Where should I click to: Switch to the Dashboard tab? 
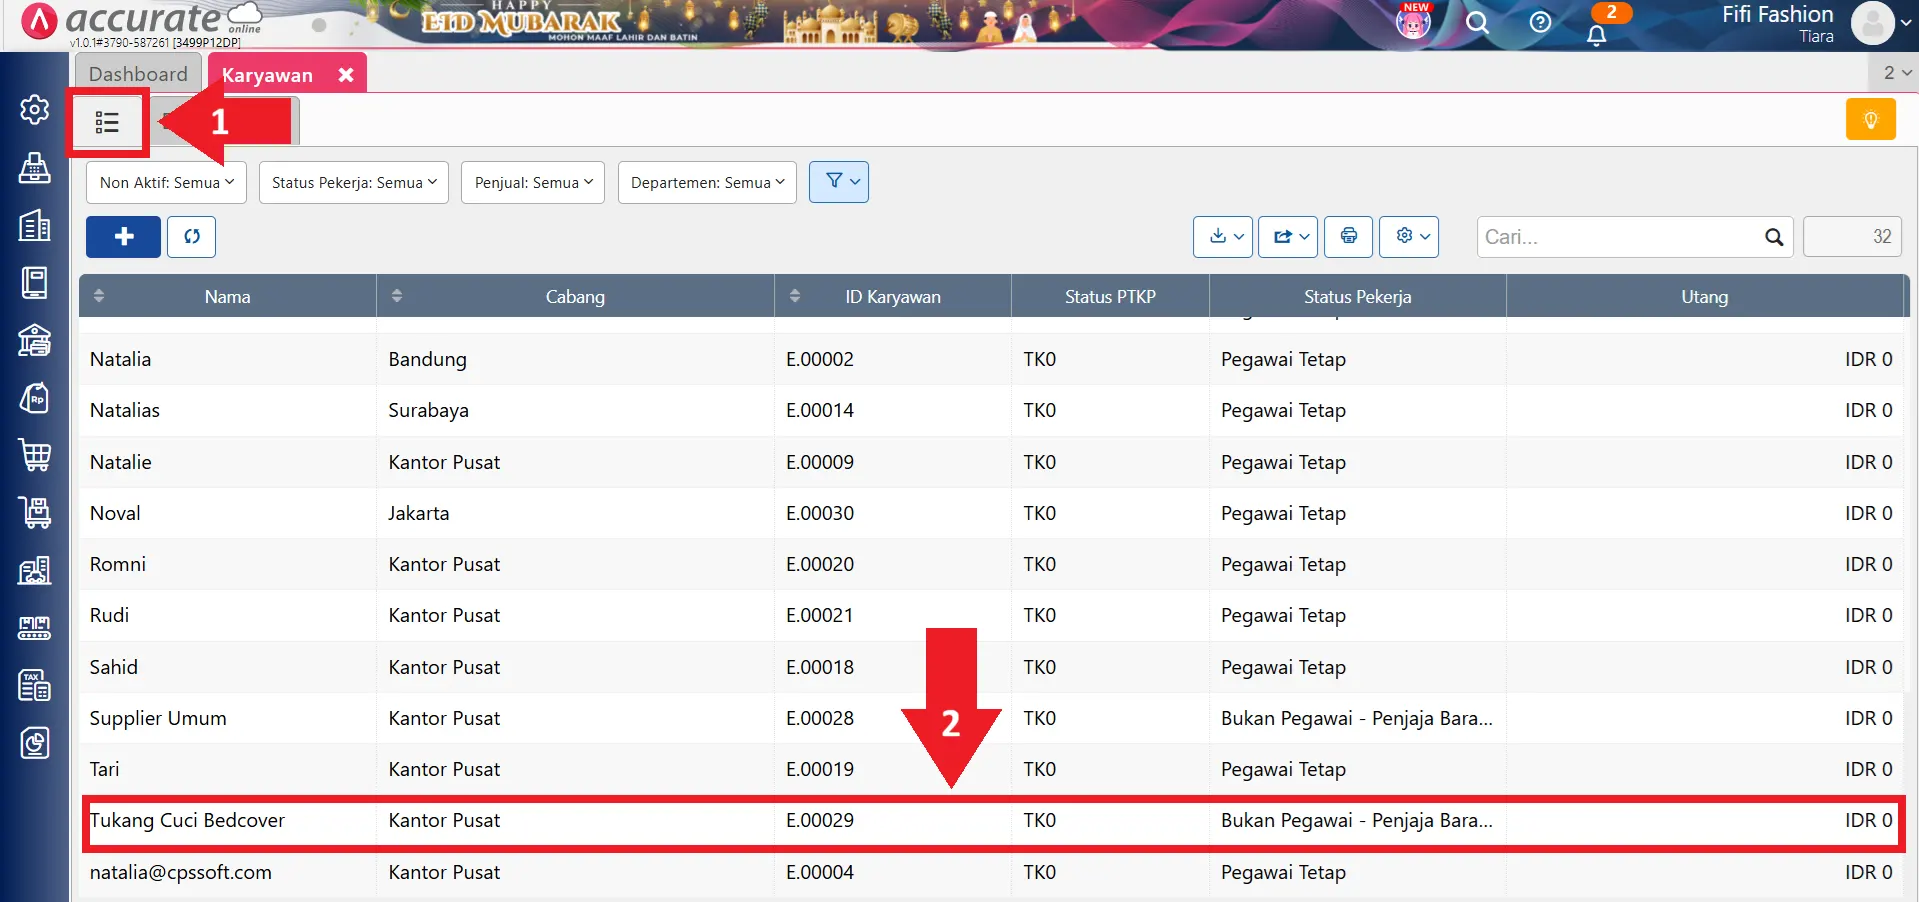(138, 74)
